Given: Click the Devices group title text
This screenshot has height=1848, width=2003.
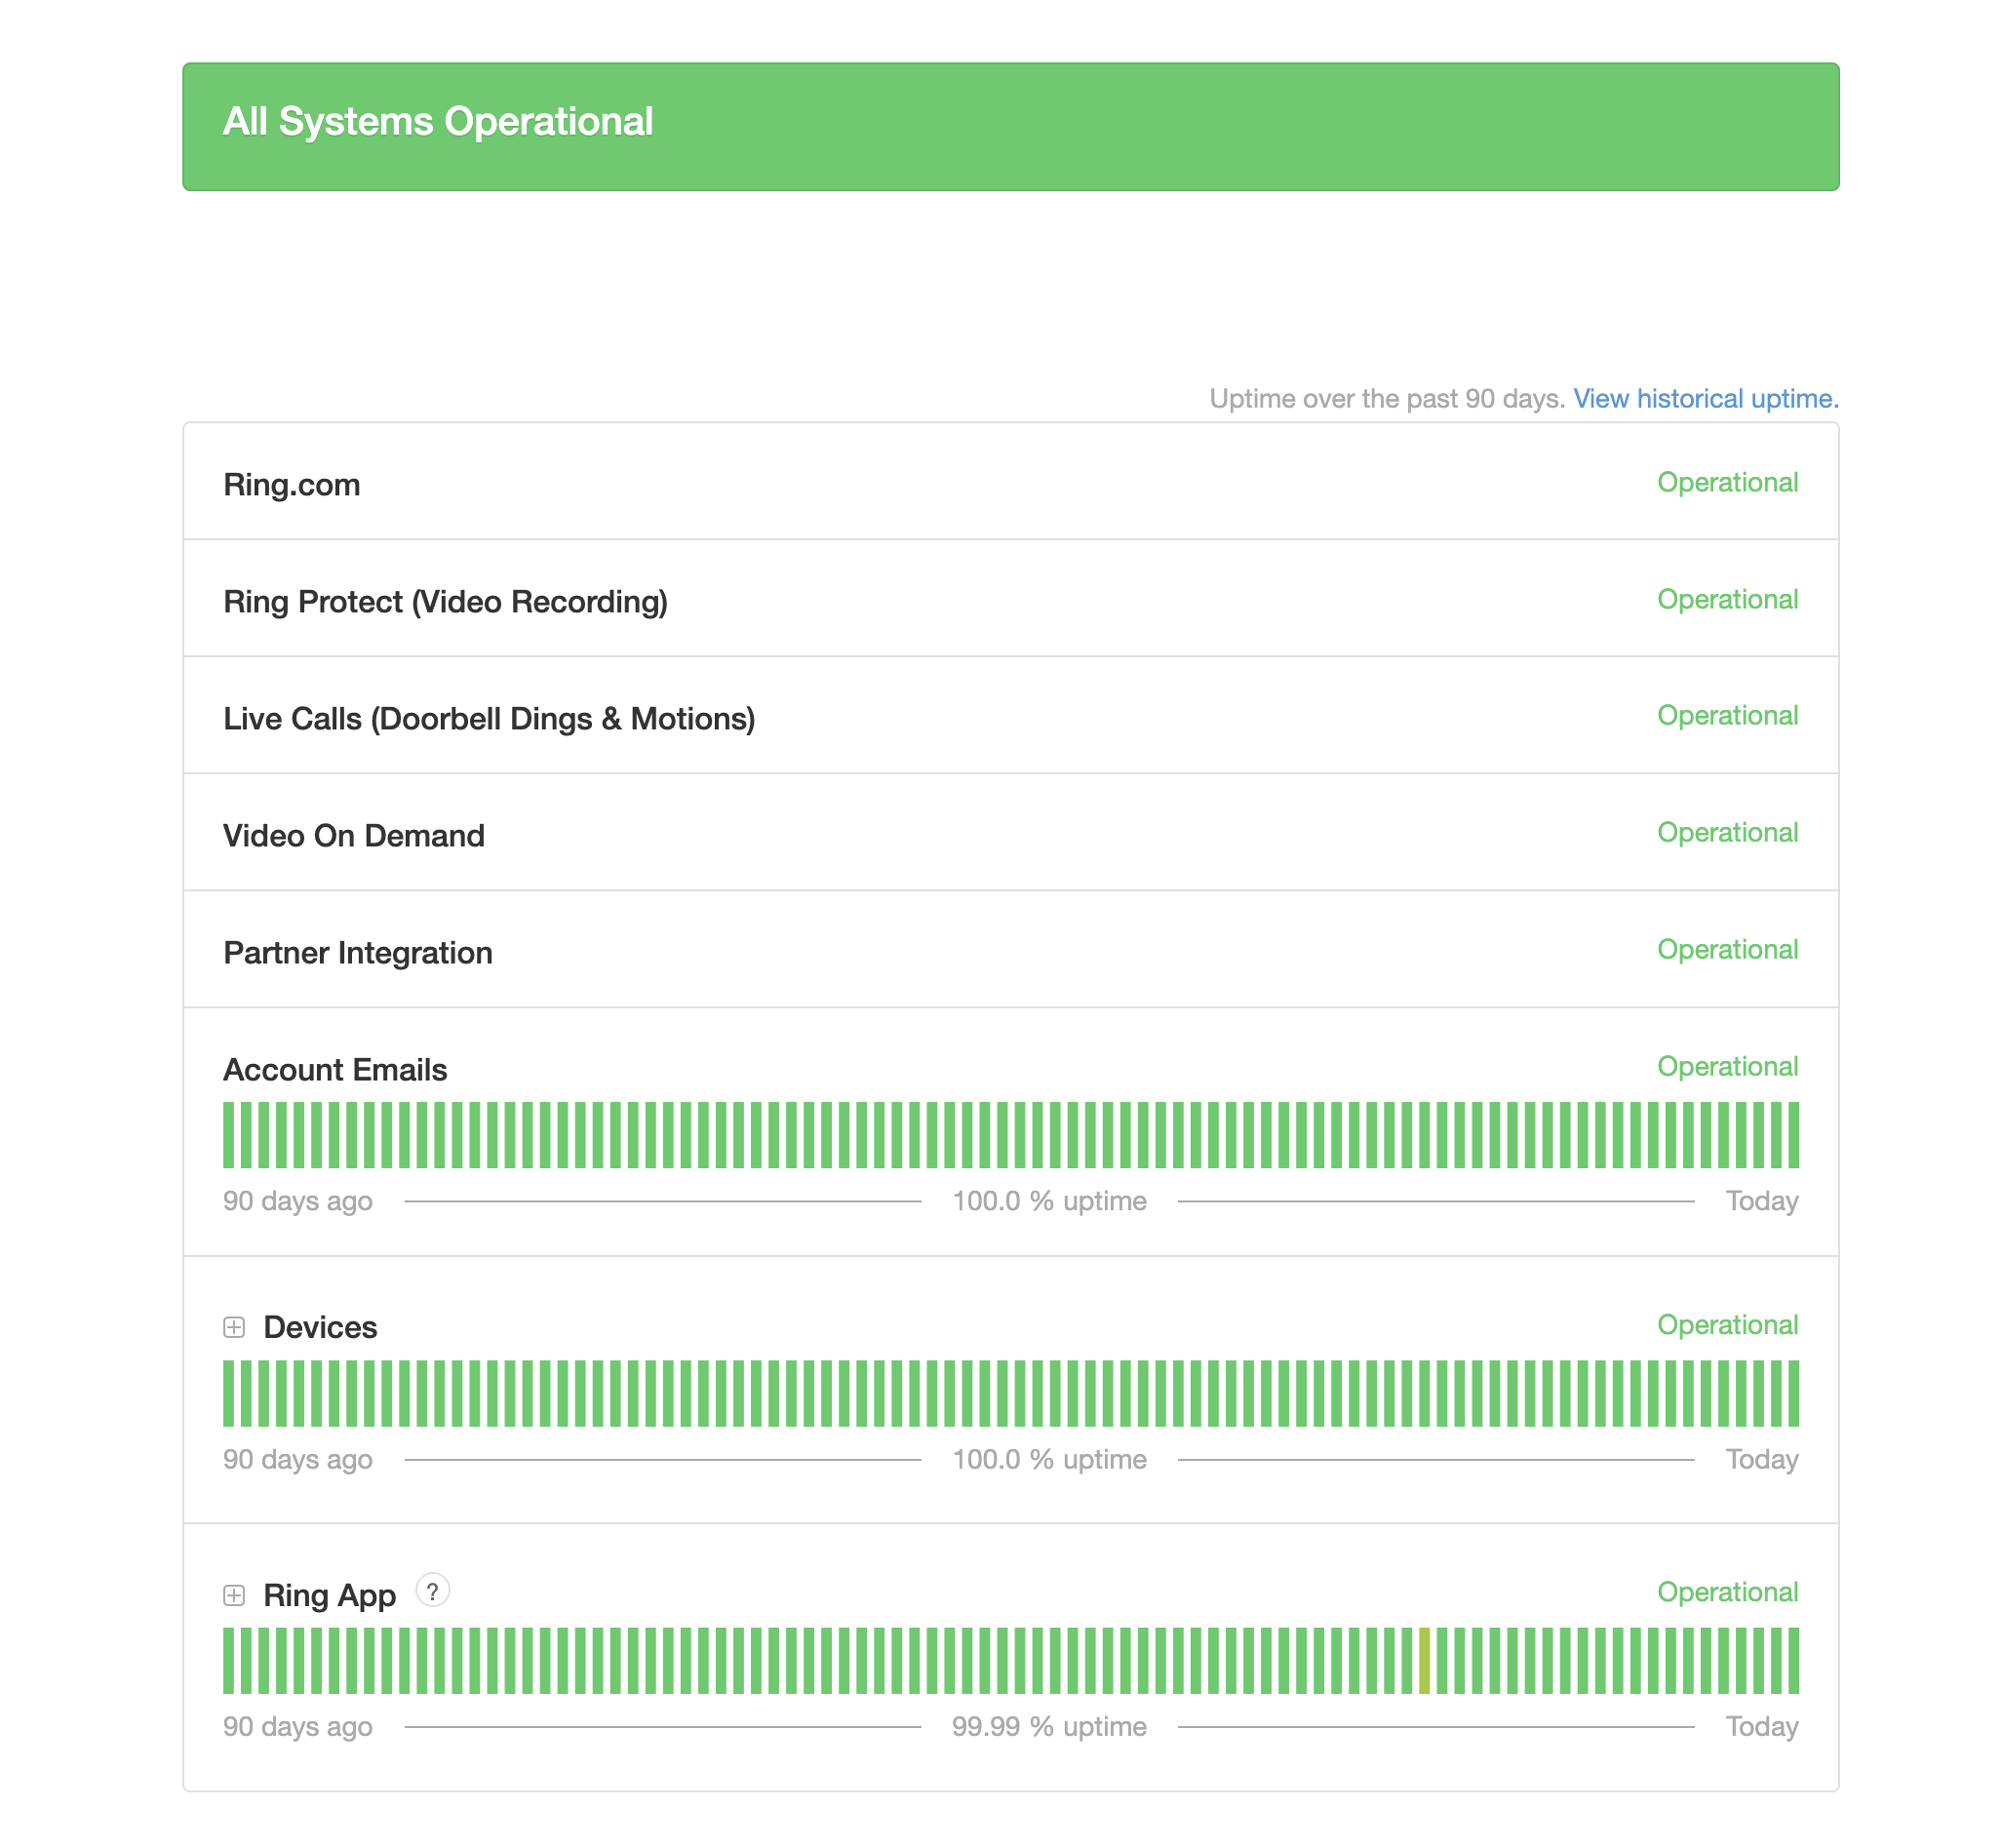Looking at the screenshot, I should pyautogui.click(x=320, y=1327).
